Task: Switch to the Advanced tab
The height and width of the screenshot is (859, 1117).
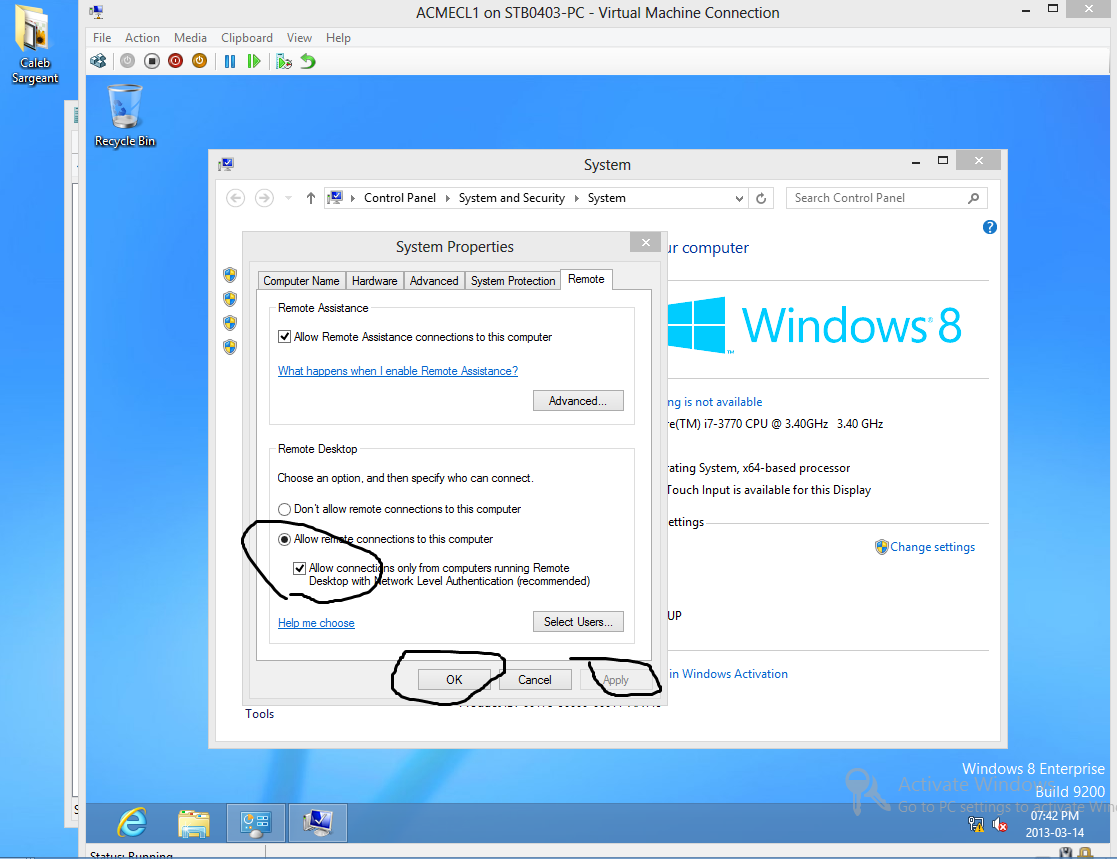Action: pos(434,281)
